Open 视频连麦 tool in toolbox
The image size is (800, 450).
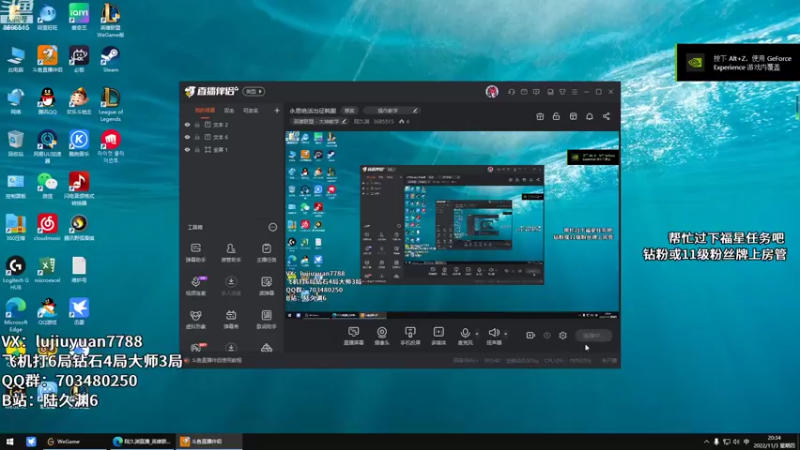195,286
